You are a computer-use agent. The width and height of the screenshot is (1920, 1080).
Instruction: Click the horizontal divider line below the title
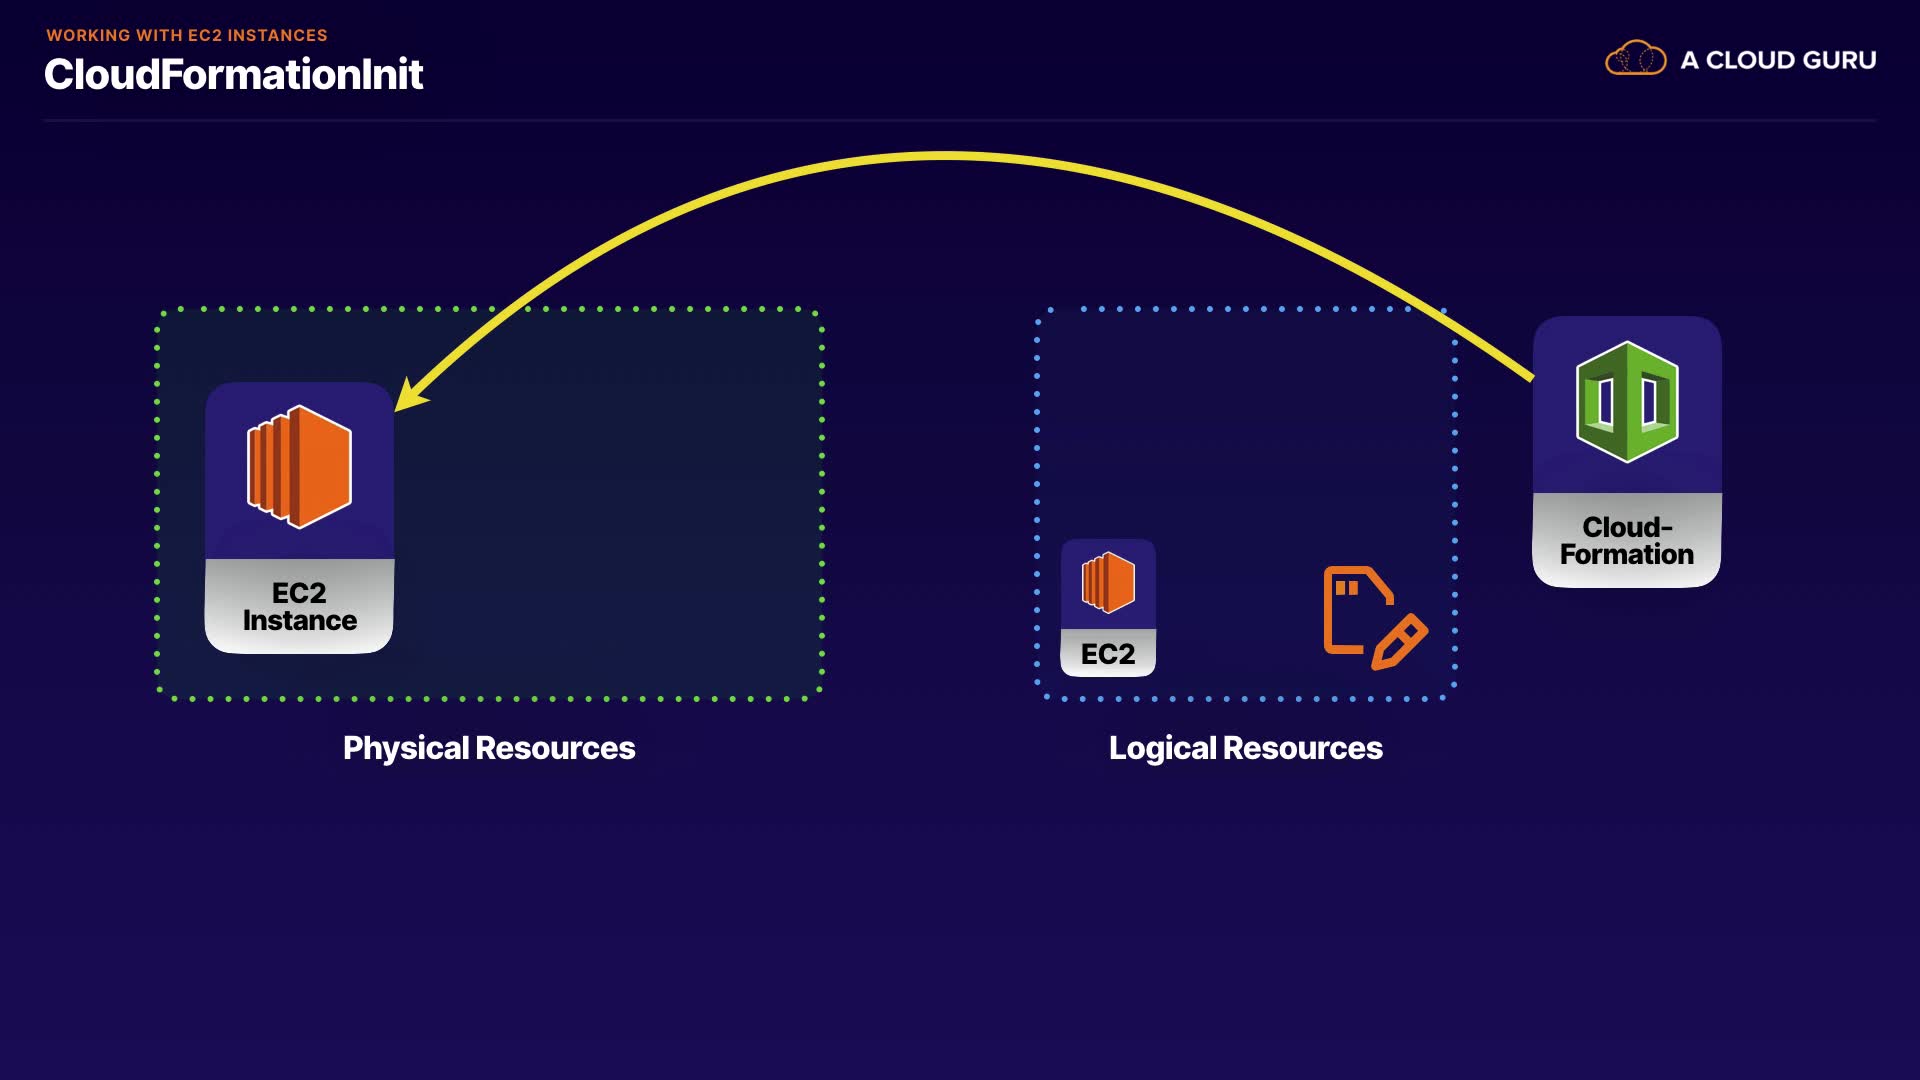[x=960, y=121]
